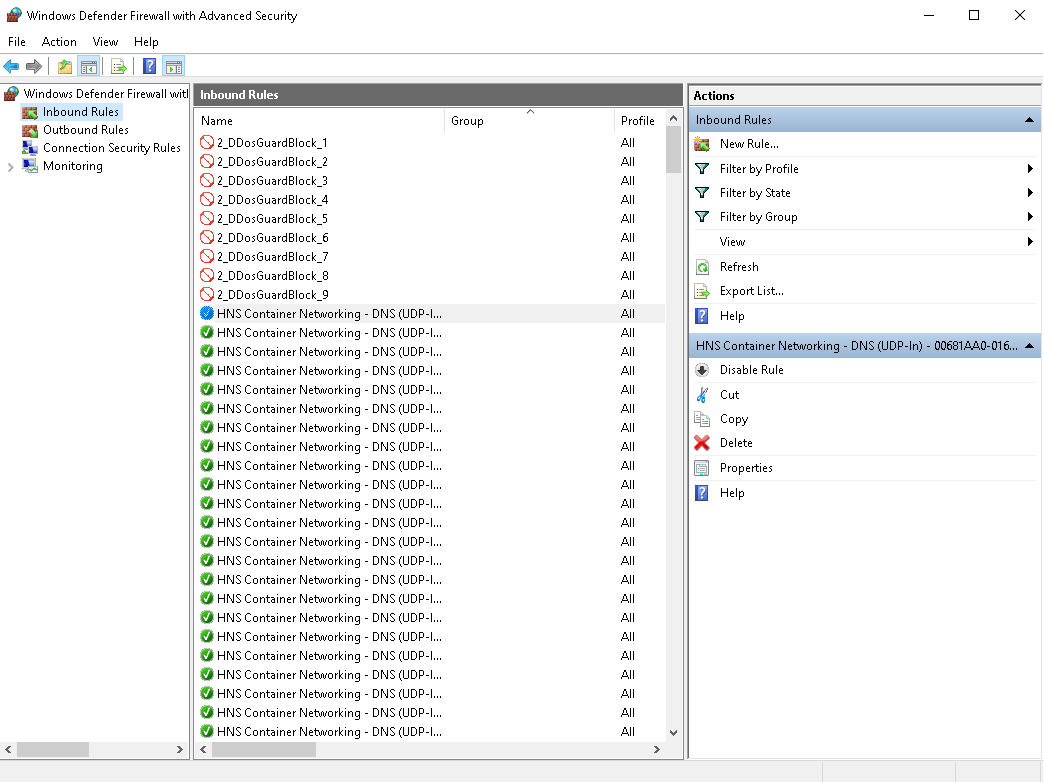Open the Filter by State submenu arrow
The image size is (1044, 782).
1030,193
